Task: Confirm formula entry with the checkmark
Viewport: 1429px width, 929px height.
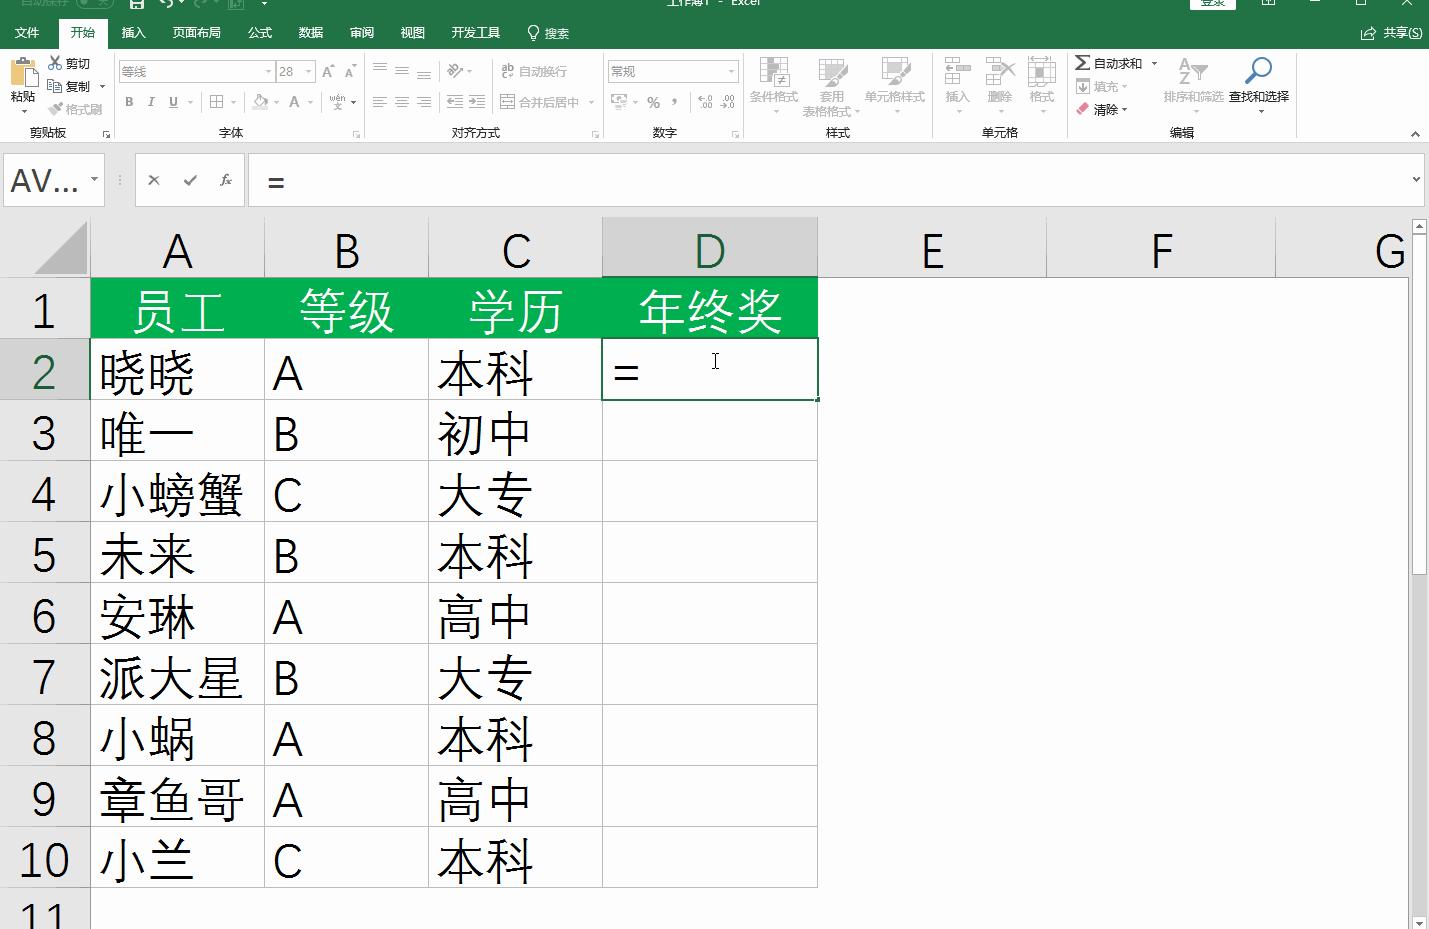Action: (189, 180)
